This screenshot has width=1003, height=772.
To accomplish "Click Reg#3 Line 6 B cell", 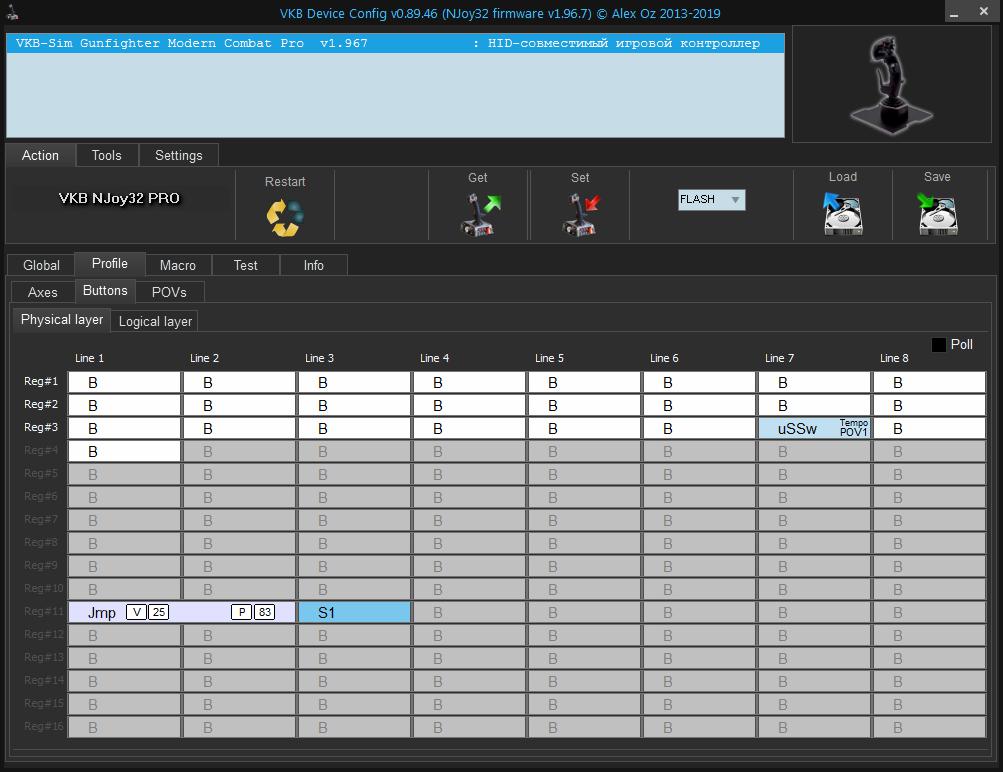I will tap(699, 429).
